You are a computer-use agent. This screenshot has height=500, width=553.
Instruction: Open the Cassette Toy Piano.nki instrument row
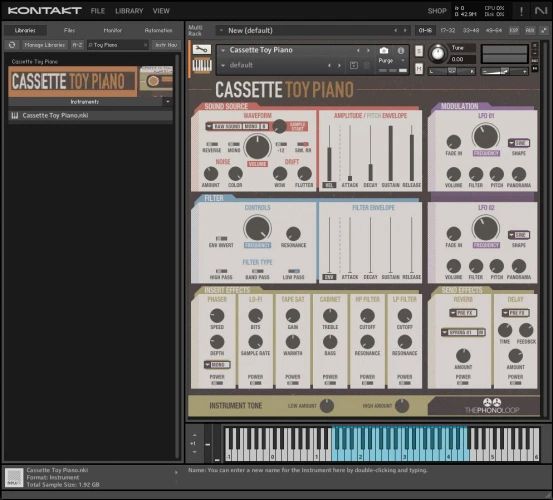coord(91,115)
